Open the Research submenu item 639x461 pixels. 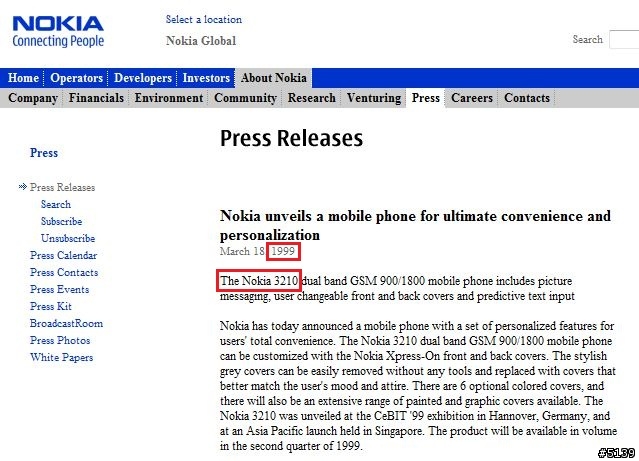[312, 98]
